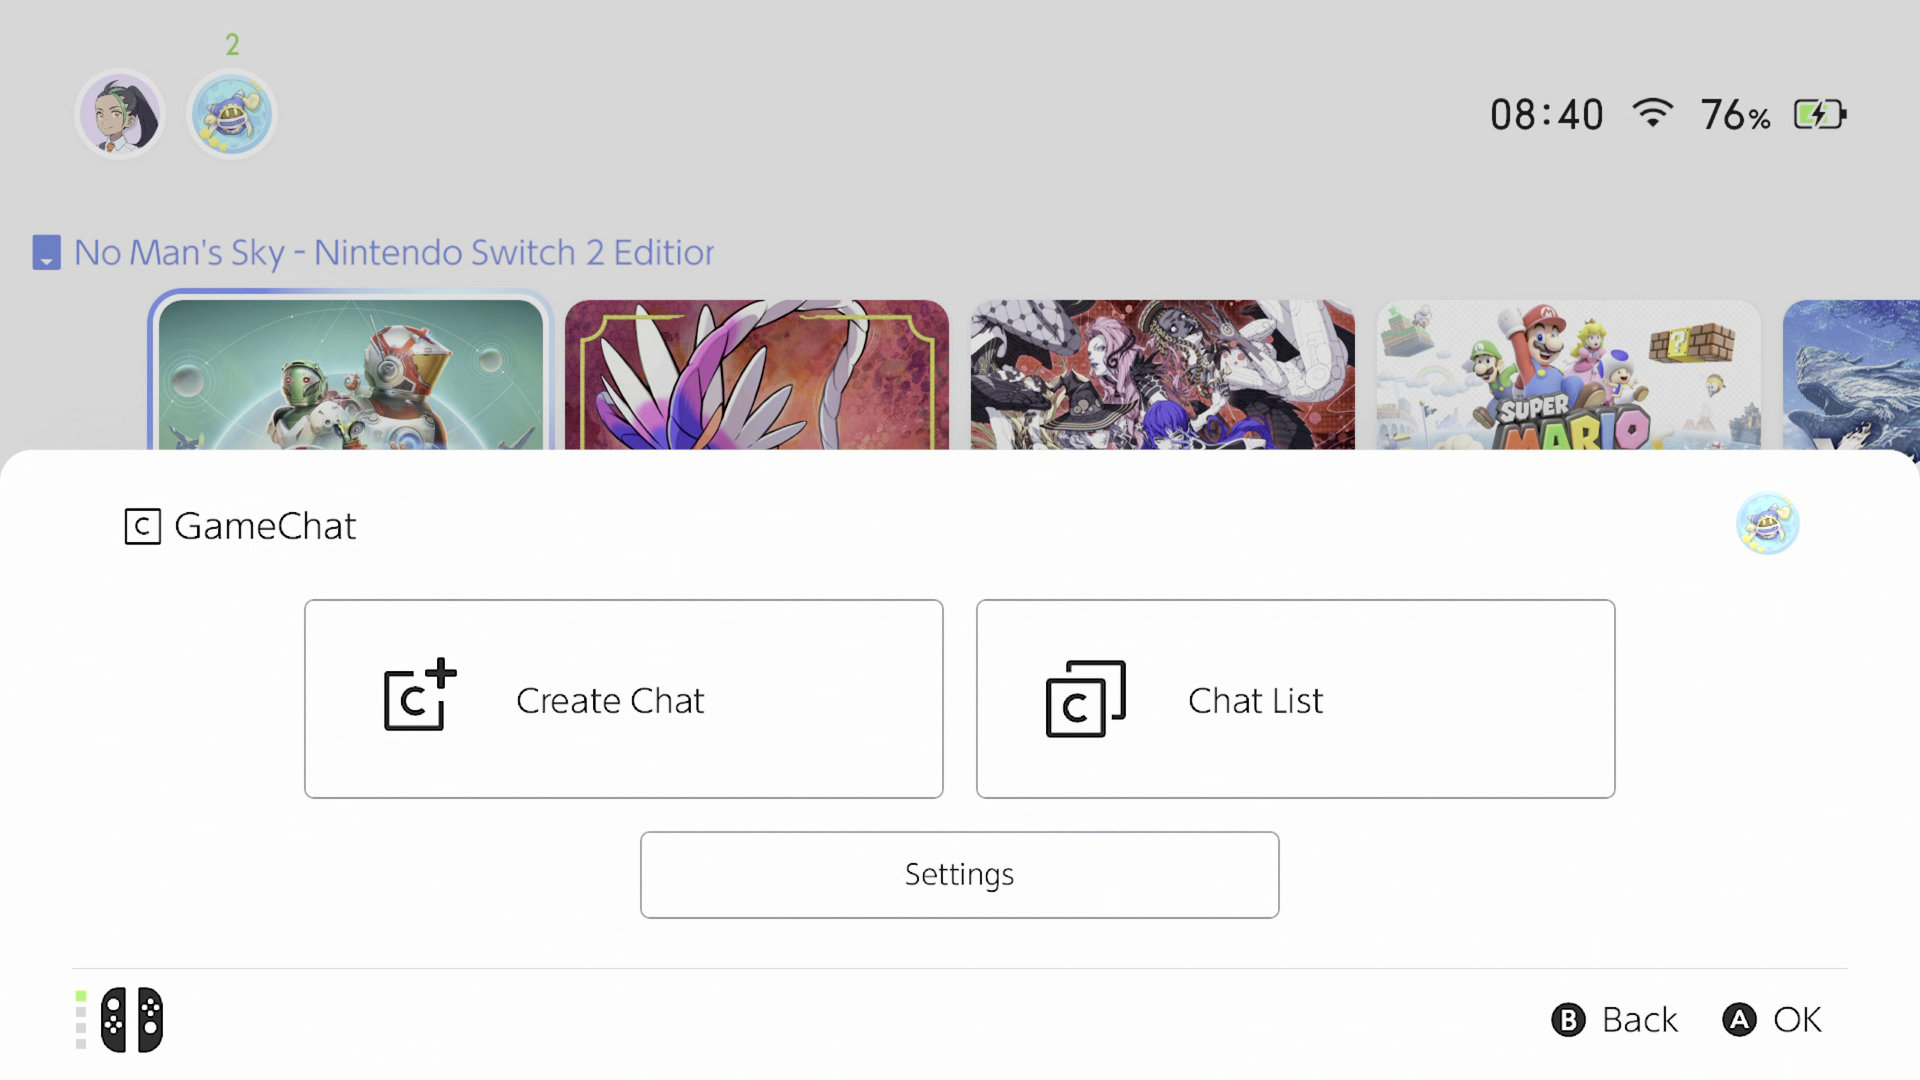Select the Pokémon Violet game tile
Viewport: 1920px width, 1080px height.
(757, 374)
